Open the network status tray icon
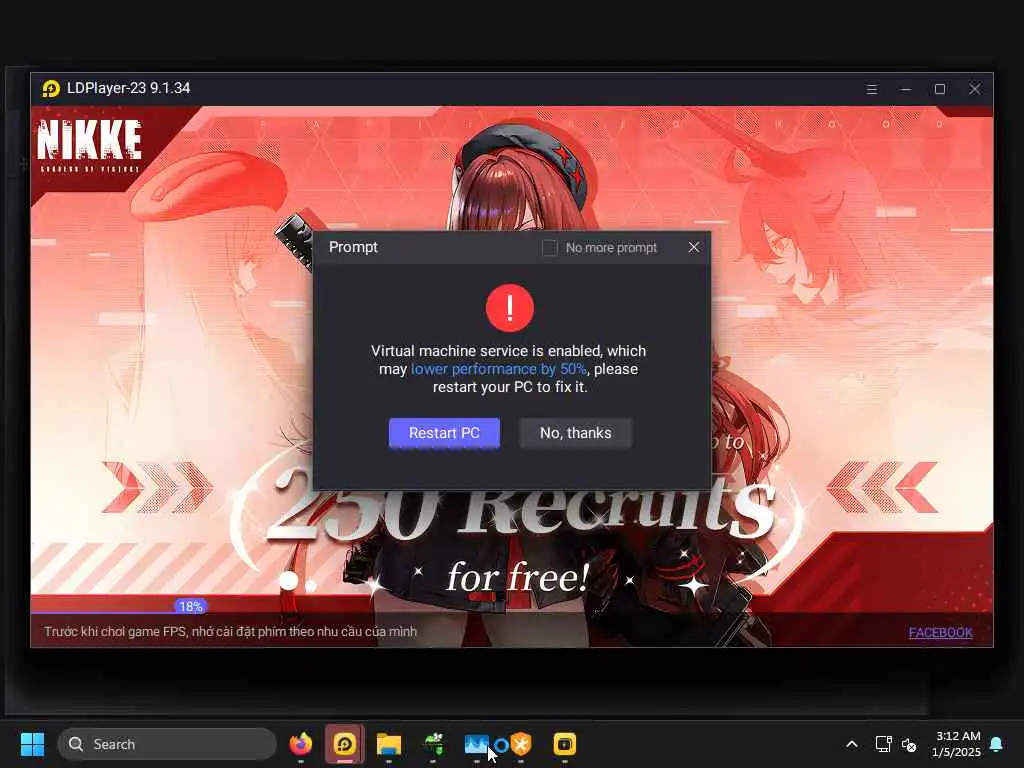The width and height of the screenshot is (1024, 768). click(x=883, y=744)
